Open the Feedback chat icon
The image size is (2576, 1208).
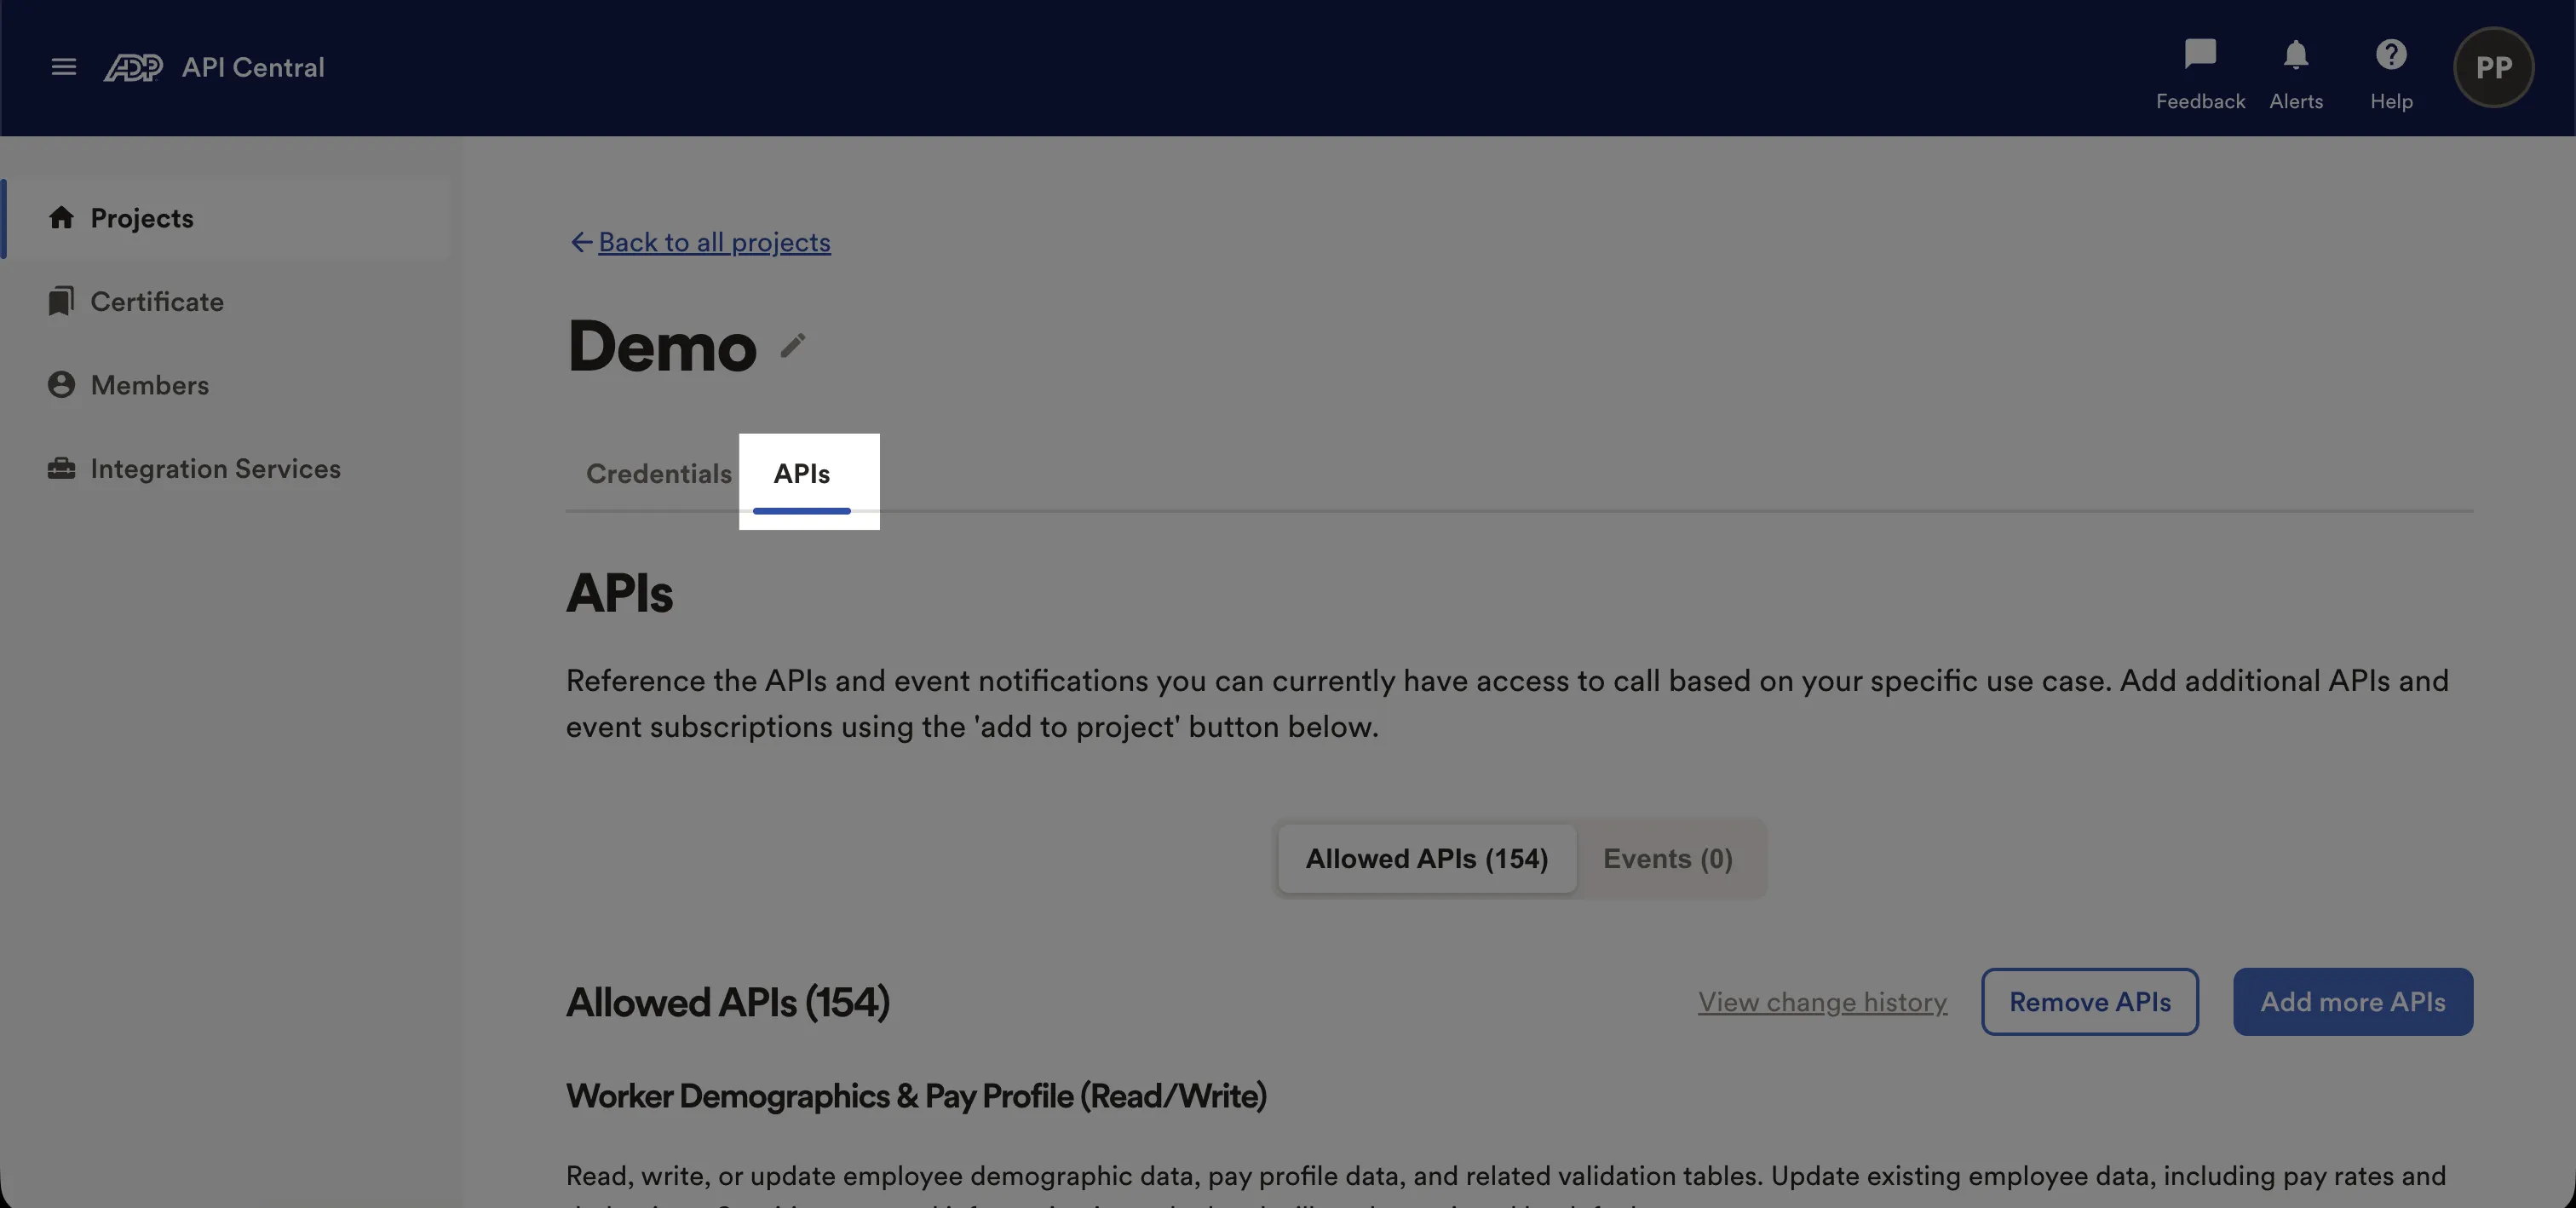[2200, 54]
